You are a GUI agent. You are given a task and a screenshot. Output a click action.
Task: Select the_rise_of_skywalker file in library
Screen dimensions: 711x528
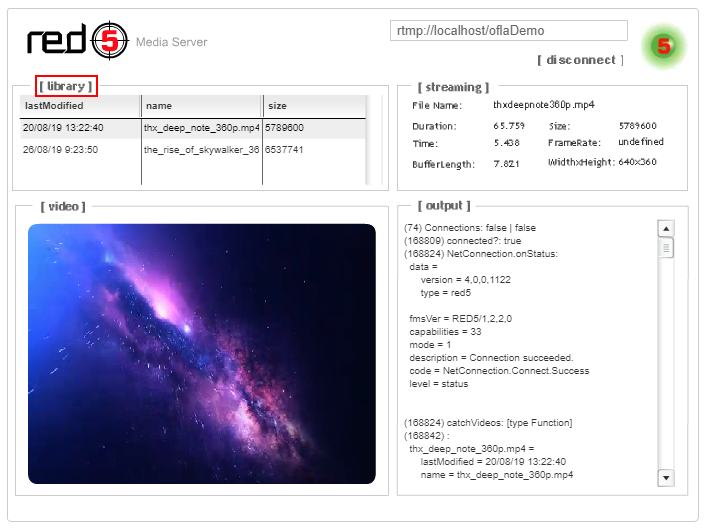click(x=202, y=150)
